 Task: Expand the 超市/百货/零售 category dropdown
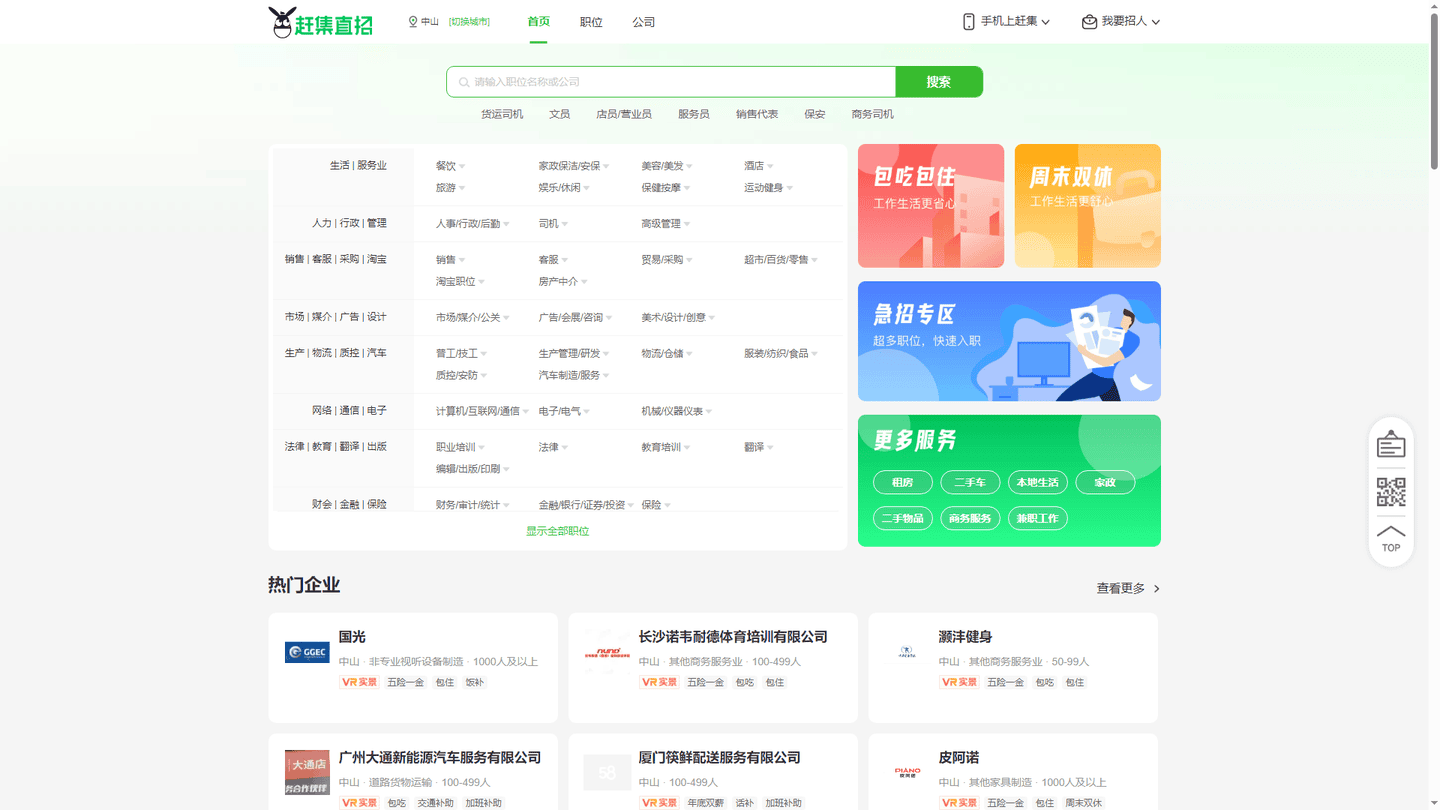815,261
